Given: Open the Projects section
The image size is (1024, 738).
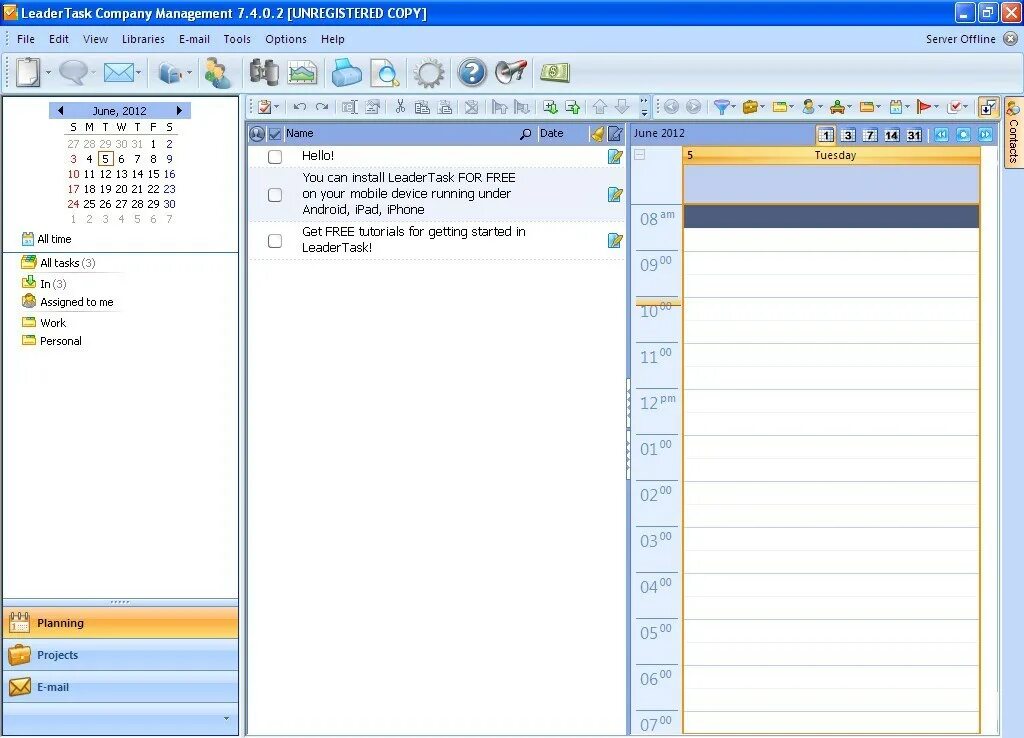Looking at the screenshot, I should tap(121, 655).
